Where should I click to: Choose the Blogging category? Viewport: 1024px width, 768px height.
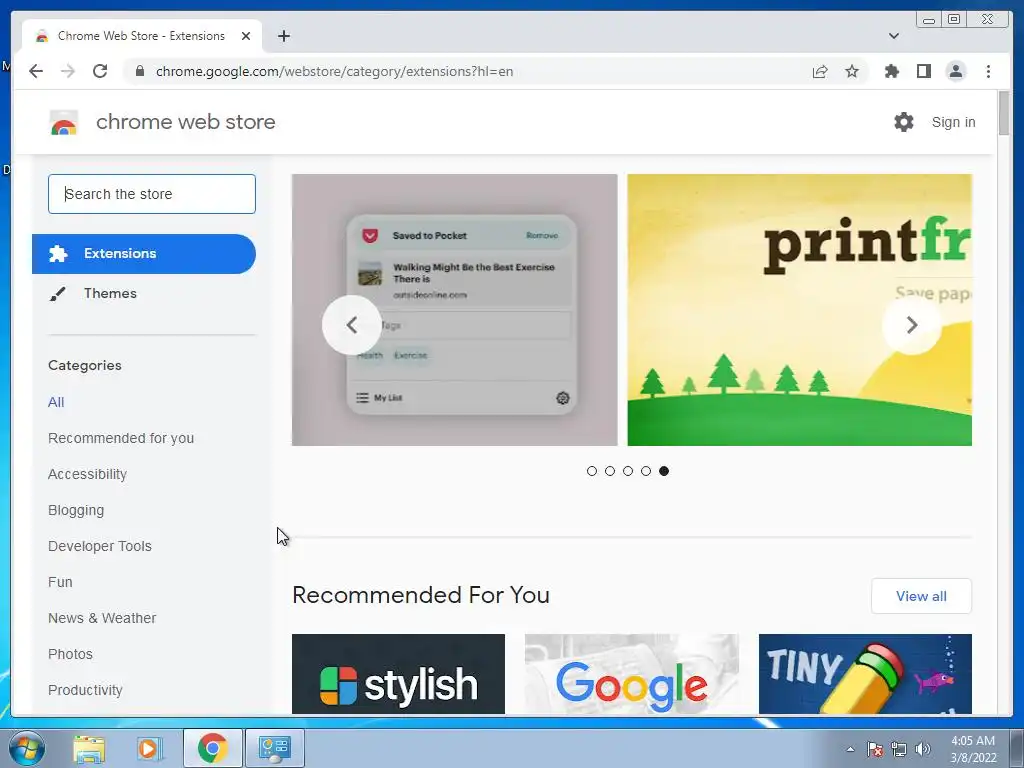(x=76, y=510)
